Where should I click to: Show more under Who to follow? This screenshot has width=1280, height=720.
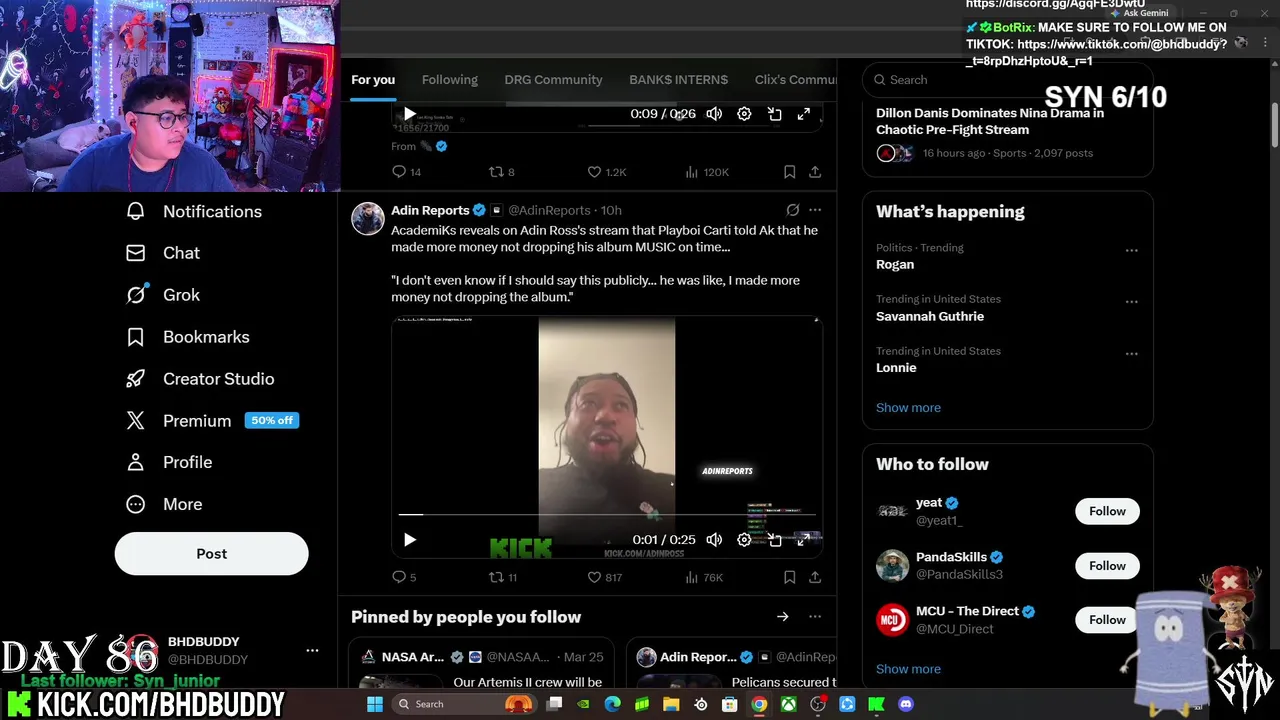(908, 669)
